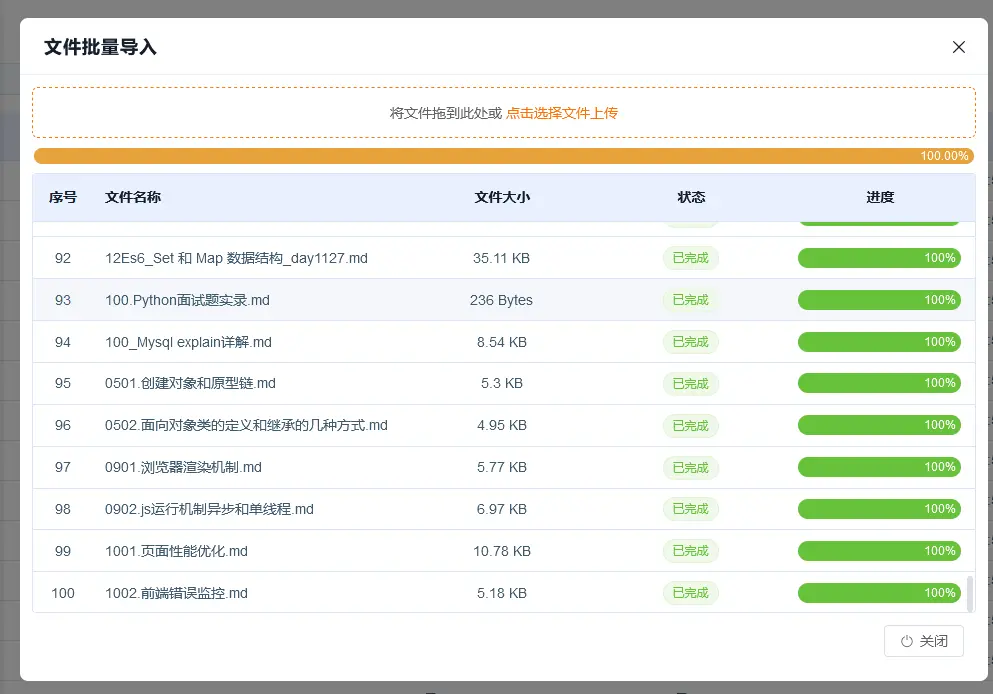Click the 关闭 button
This screenshot has height=694, width=993.
(923, 641)
